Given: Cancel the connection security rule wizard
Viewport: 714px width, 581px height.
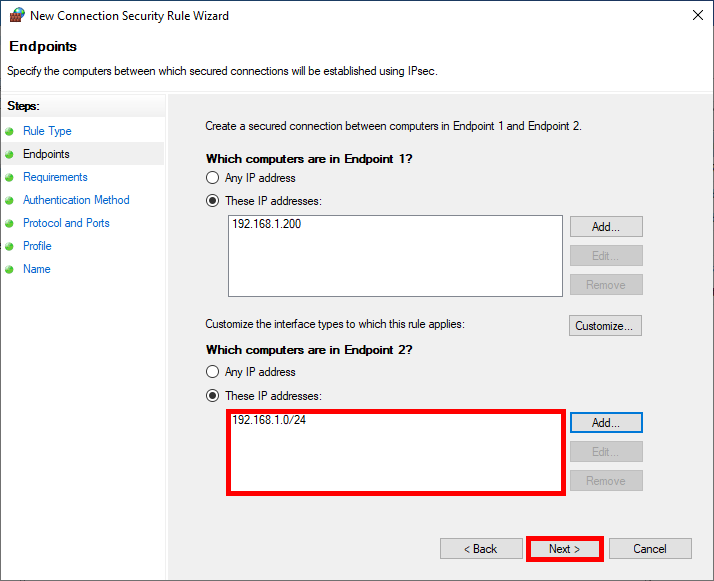Looking at the screenshot, I should pos(650,549).
